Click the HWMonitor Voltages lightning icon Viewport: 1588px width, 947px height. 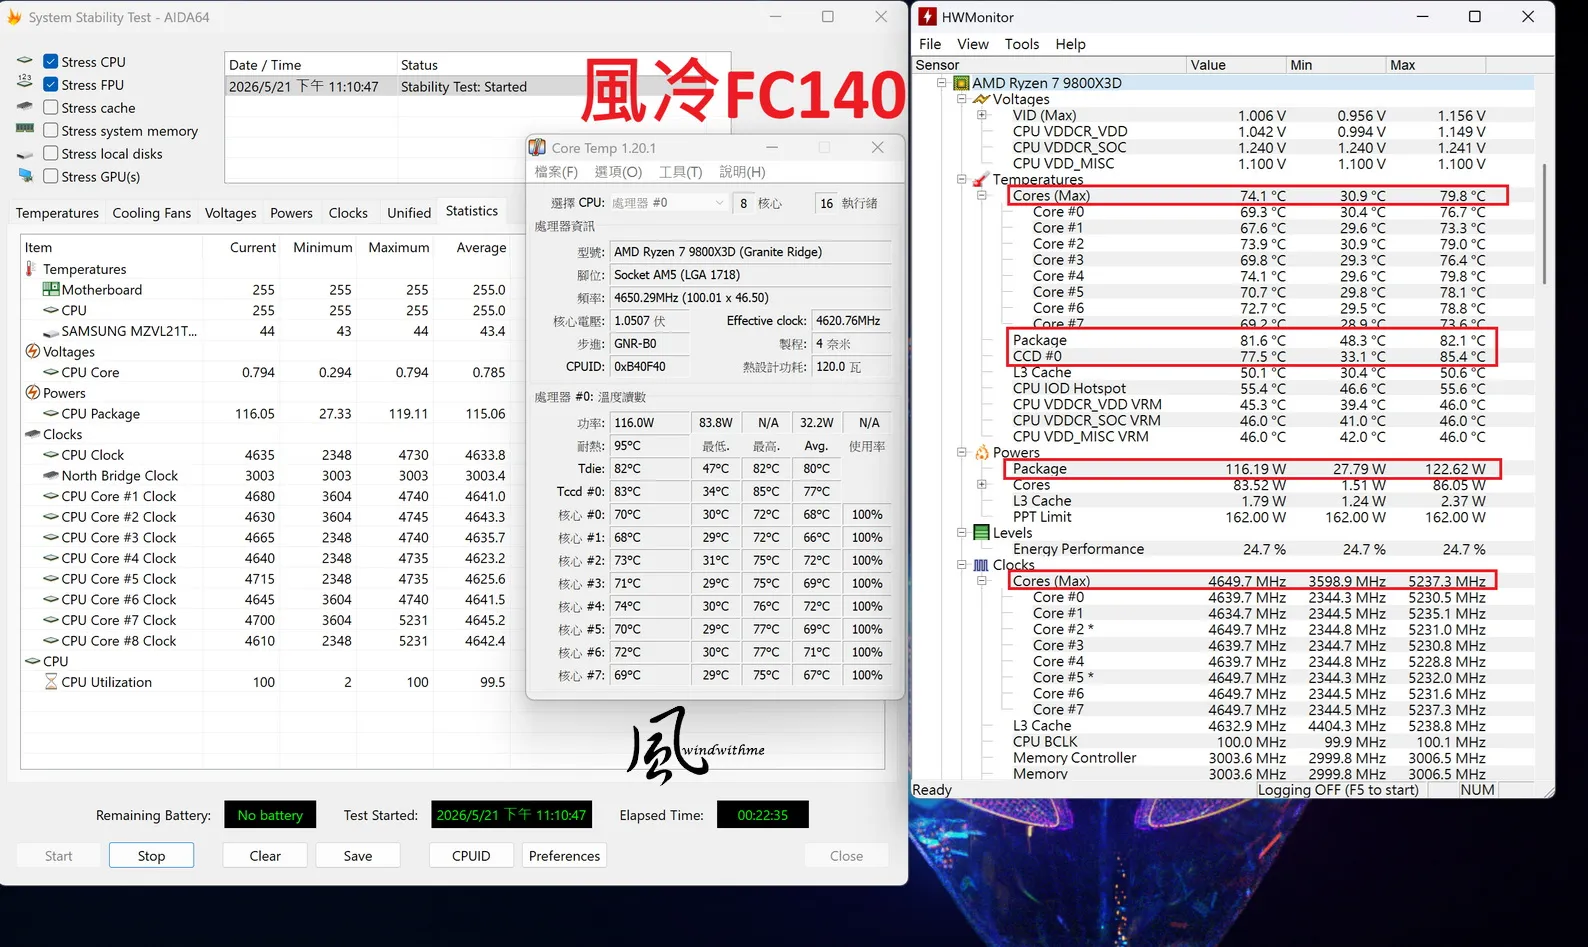point(981,99)
